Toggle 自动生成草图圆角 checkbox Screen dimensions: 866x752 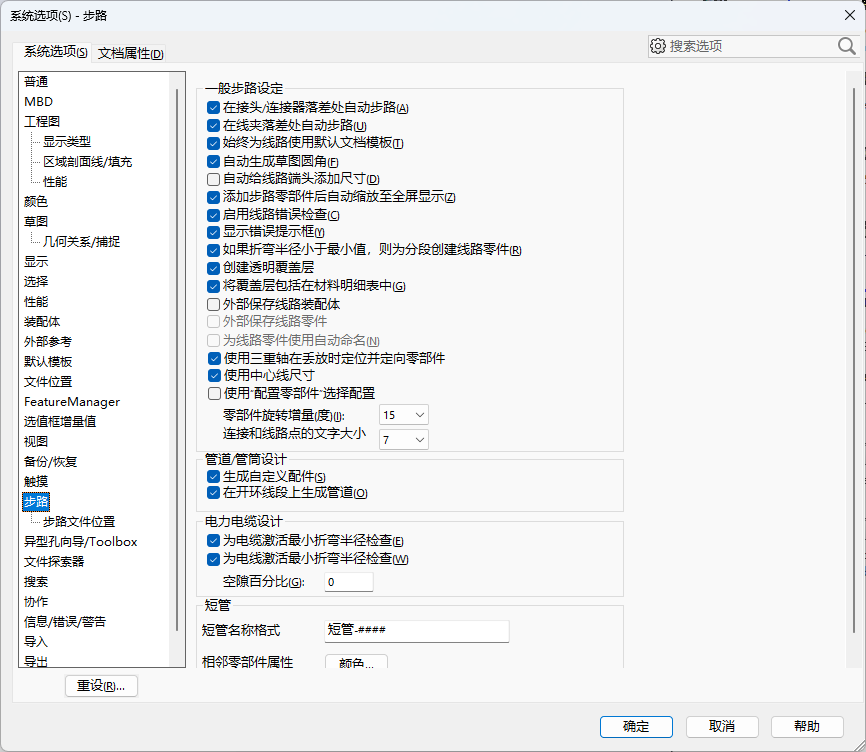coord(213,162)
